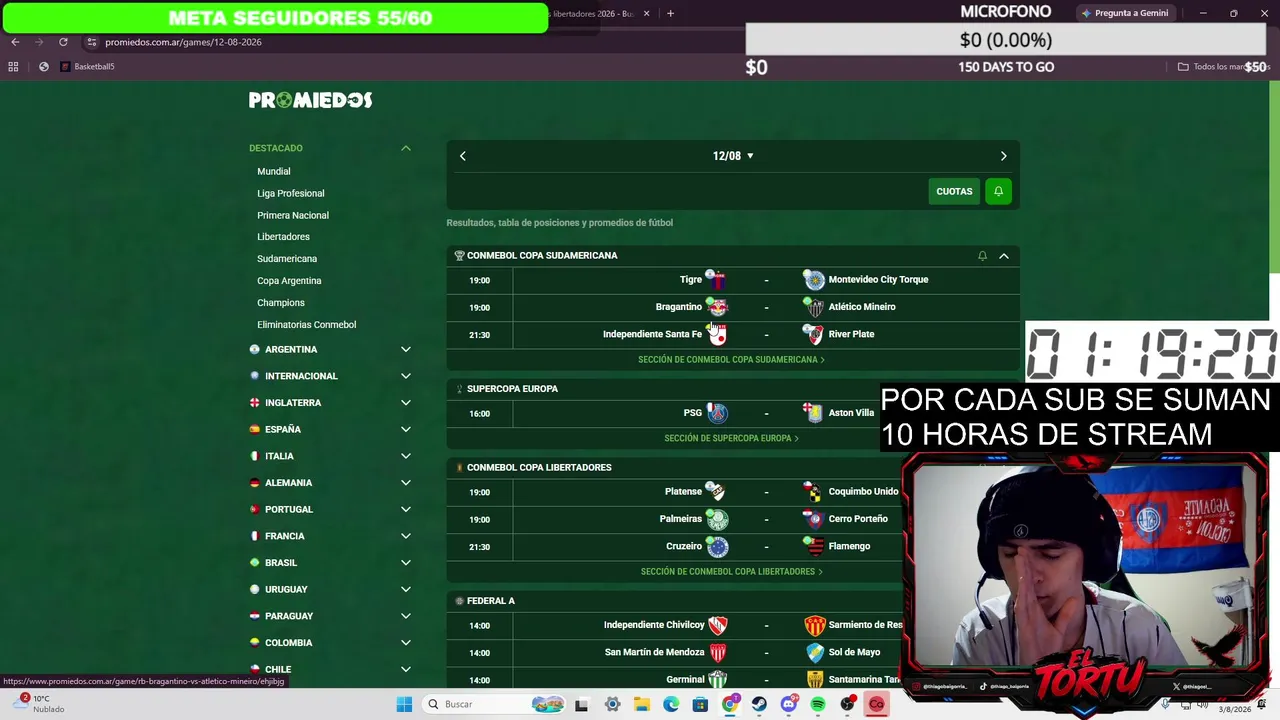Open Sección de Supercopa Europa link
Image resolution: width=1280 pixels, height=720 pixels.
[731, 438]
